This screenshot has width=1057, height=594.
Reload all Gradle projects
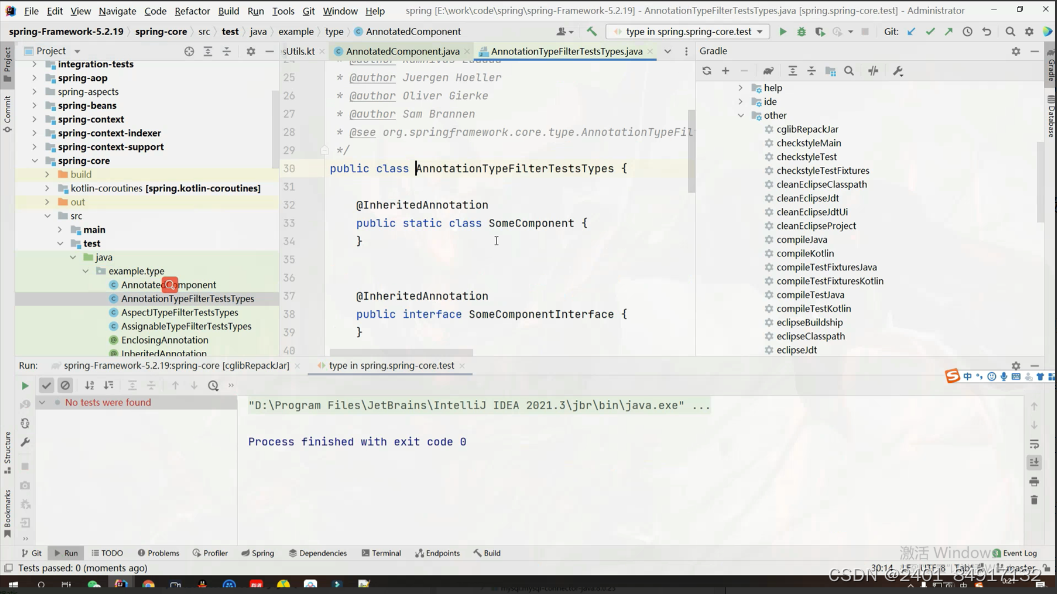tap(706, 71)
